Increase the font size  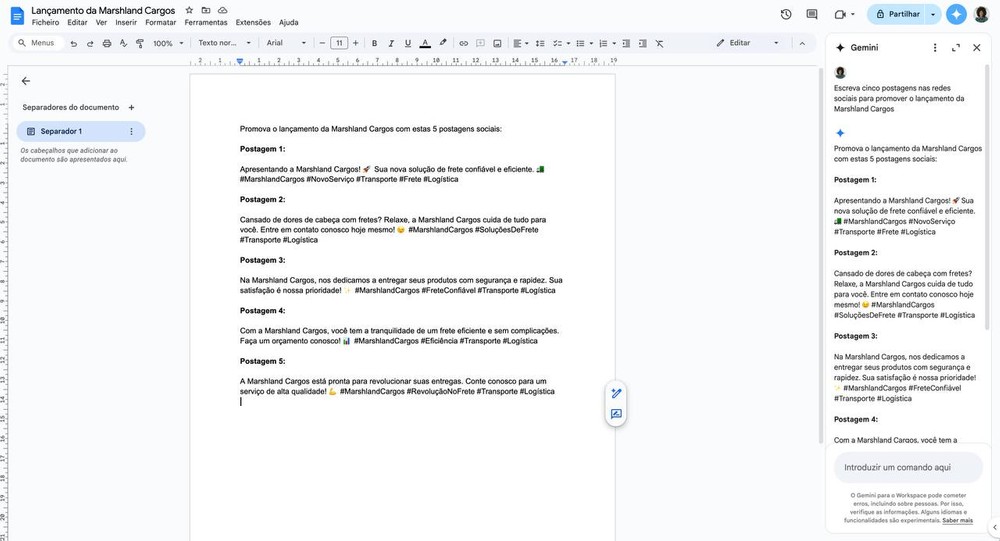pos(355,43)
